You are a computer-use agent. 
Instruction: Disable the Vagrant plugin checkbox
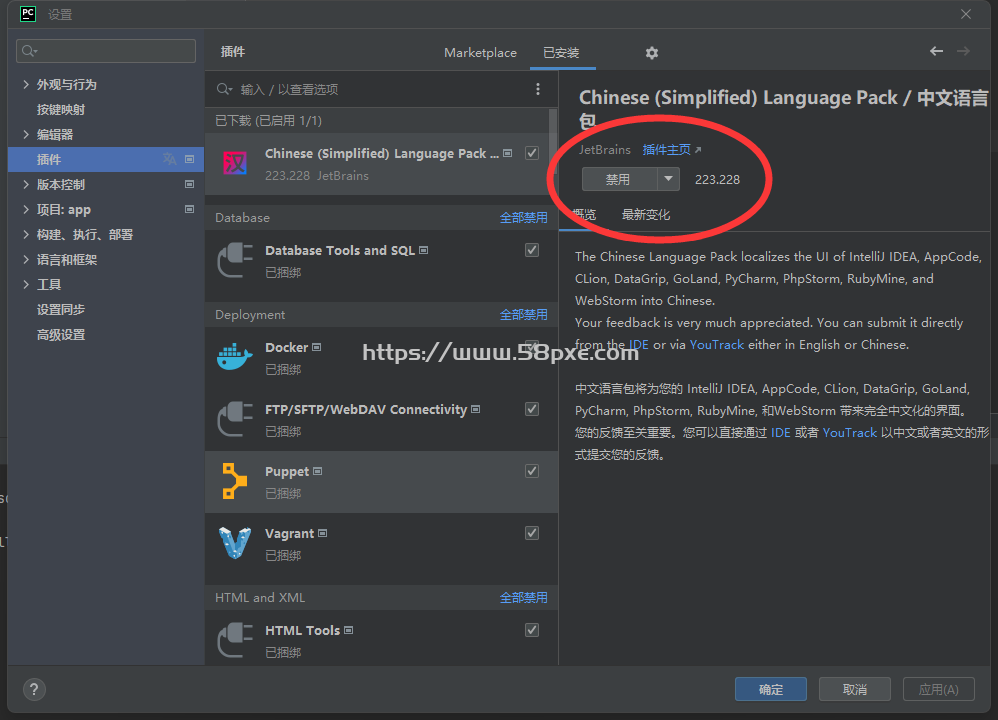point(532,533)
